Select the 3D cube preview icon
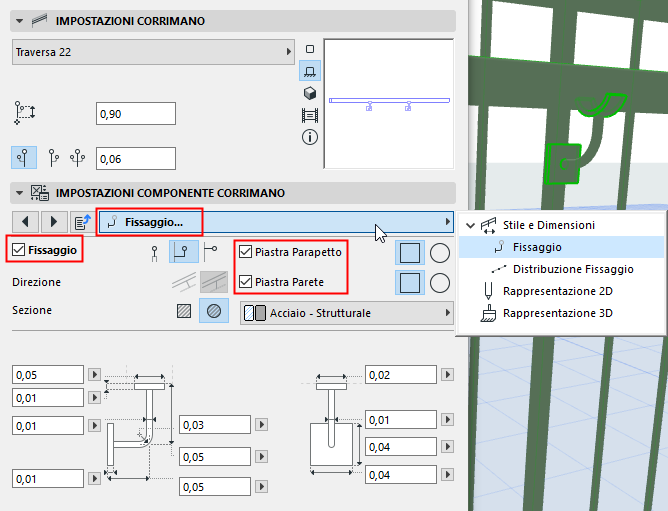Viewport: 668px width, 511px height. click(310, 92)
